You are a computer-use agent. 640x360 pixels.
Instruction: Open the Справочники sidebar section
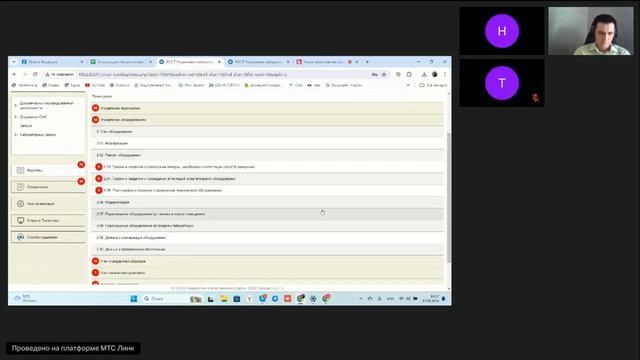coord(48,187)
